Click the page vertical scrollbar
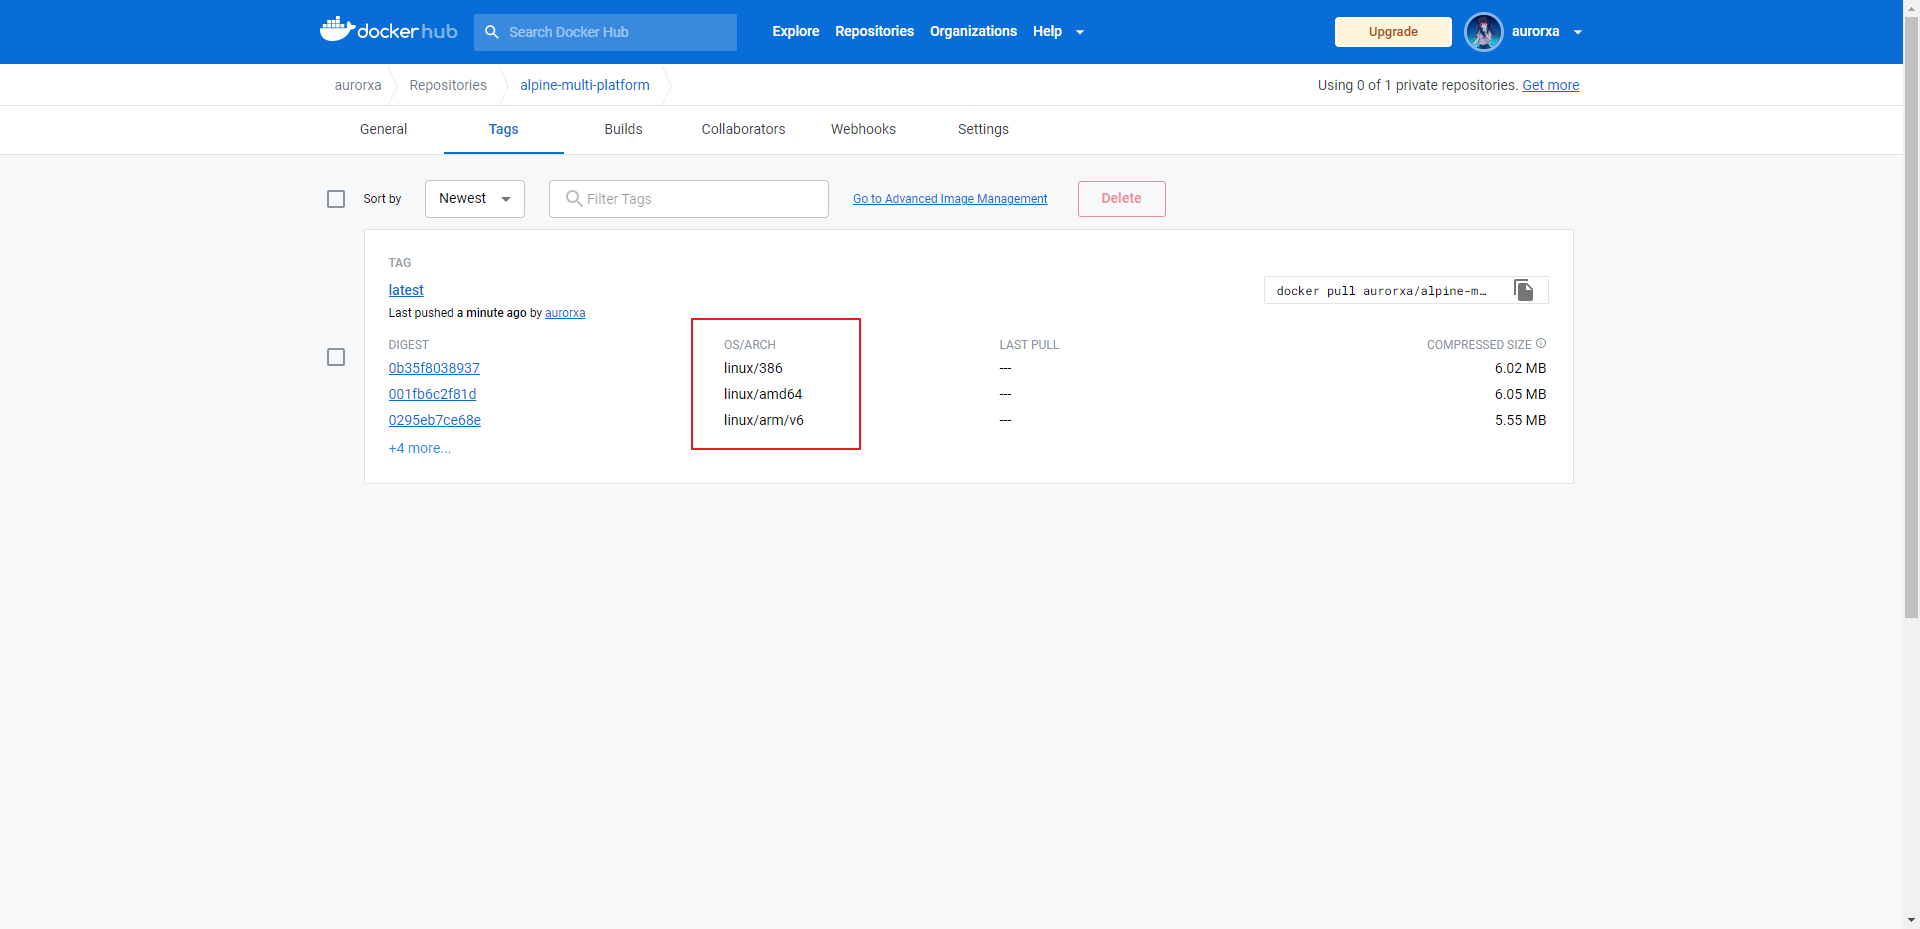1920x929 pixels. (x=1911, y=318)
